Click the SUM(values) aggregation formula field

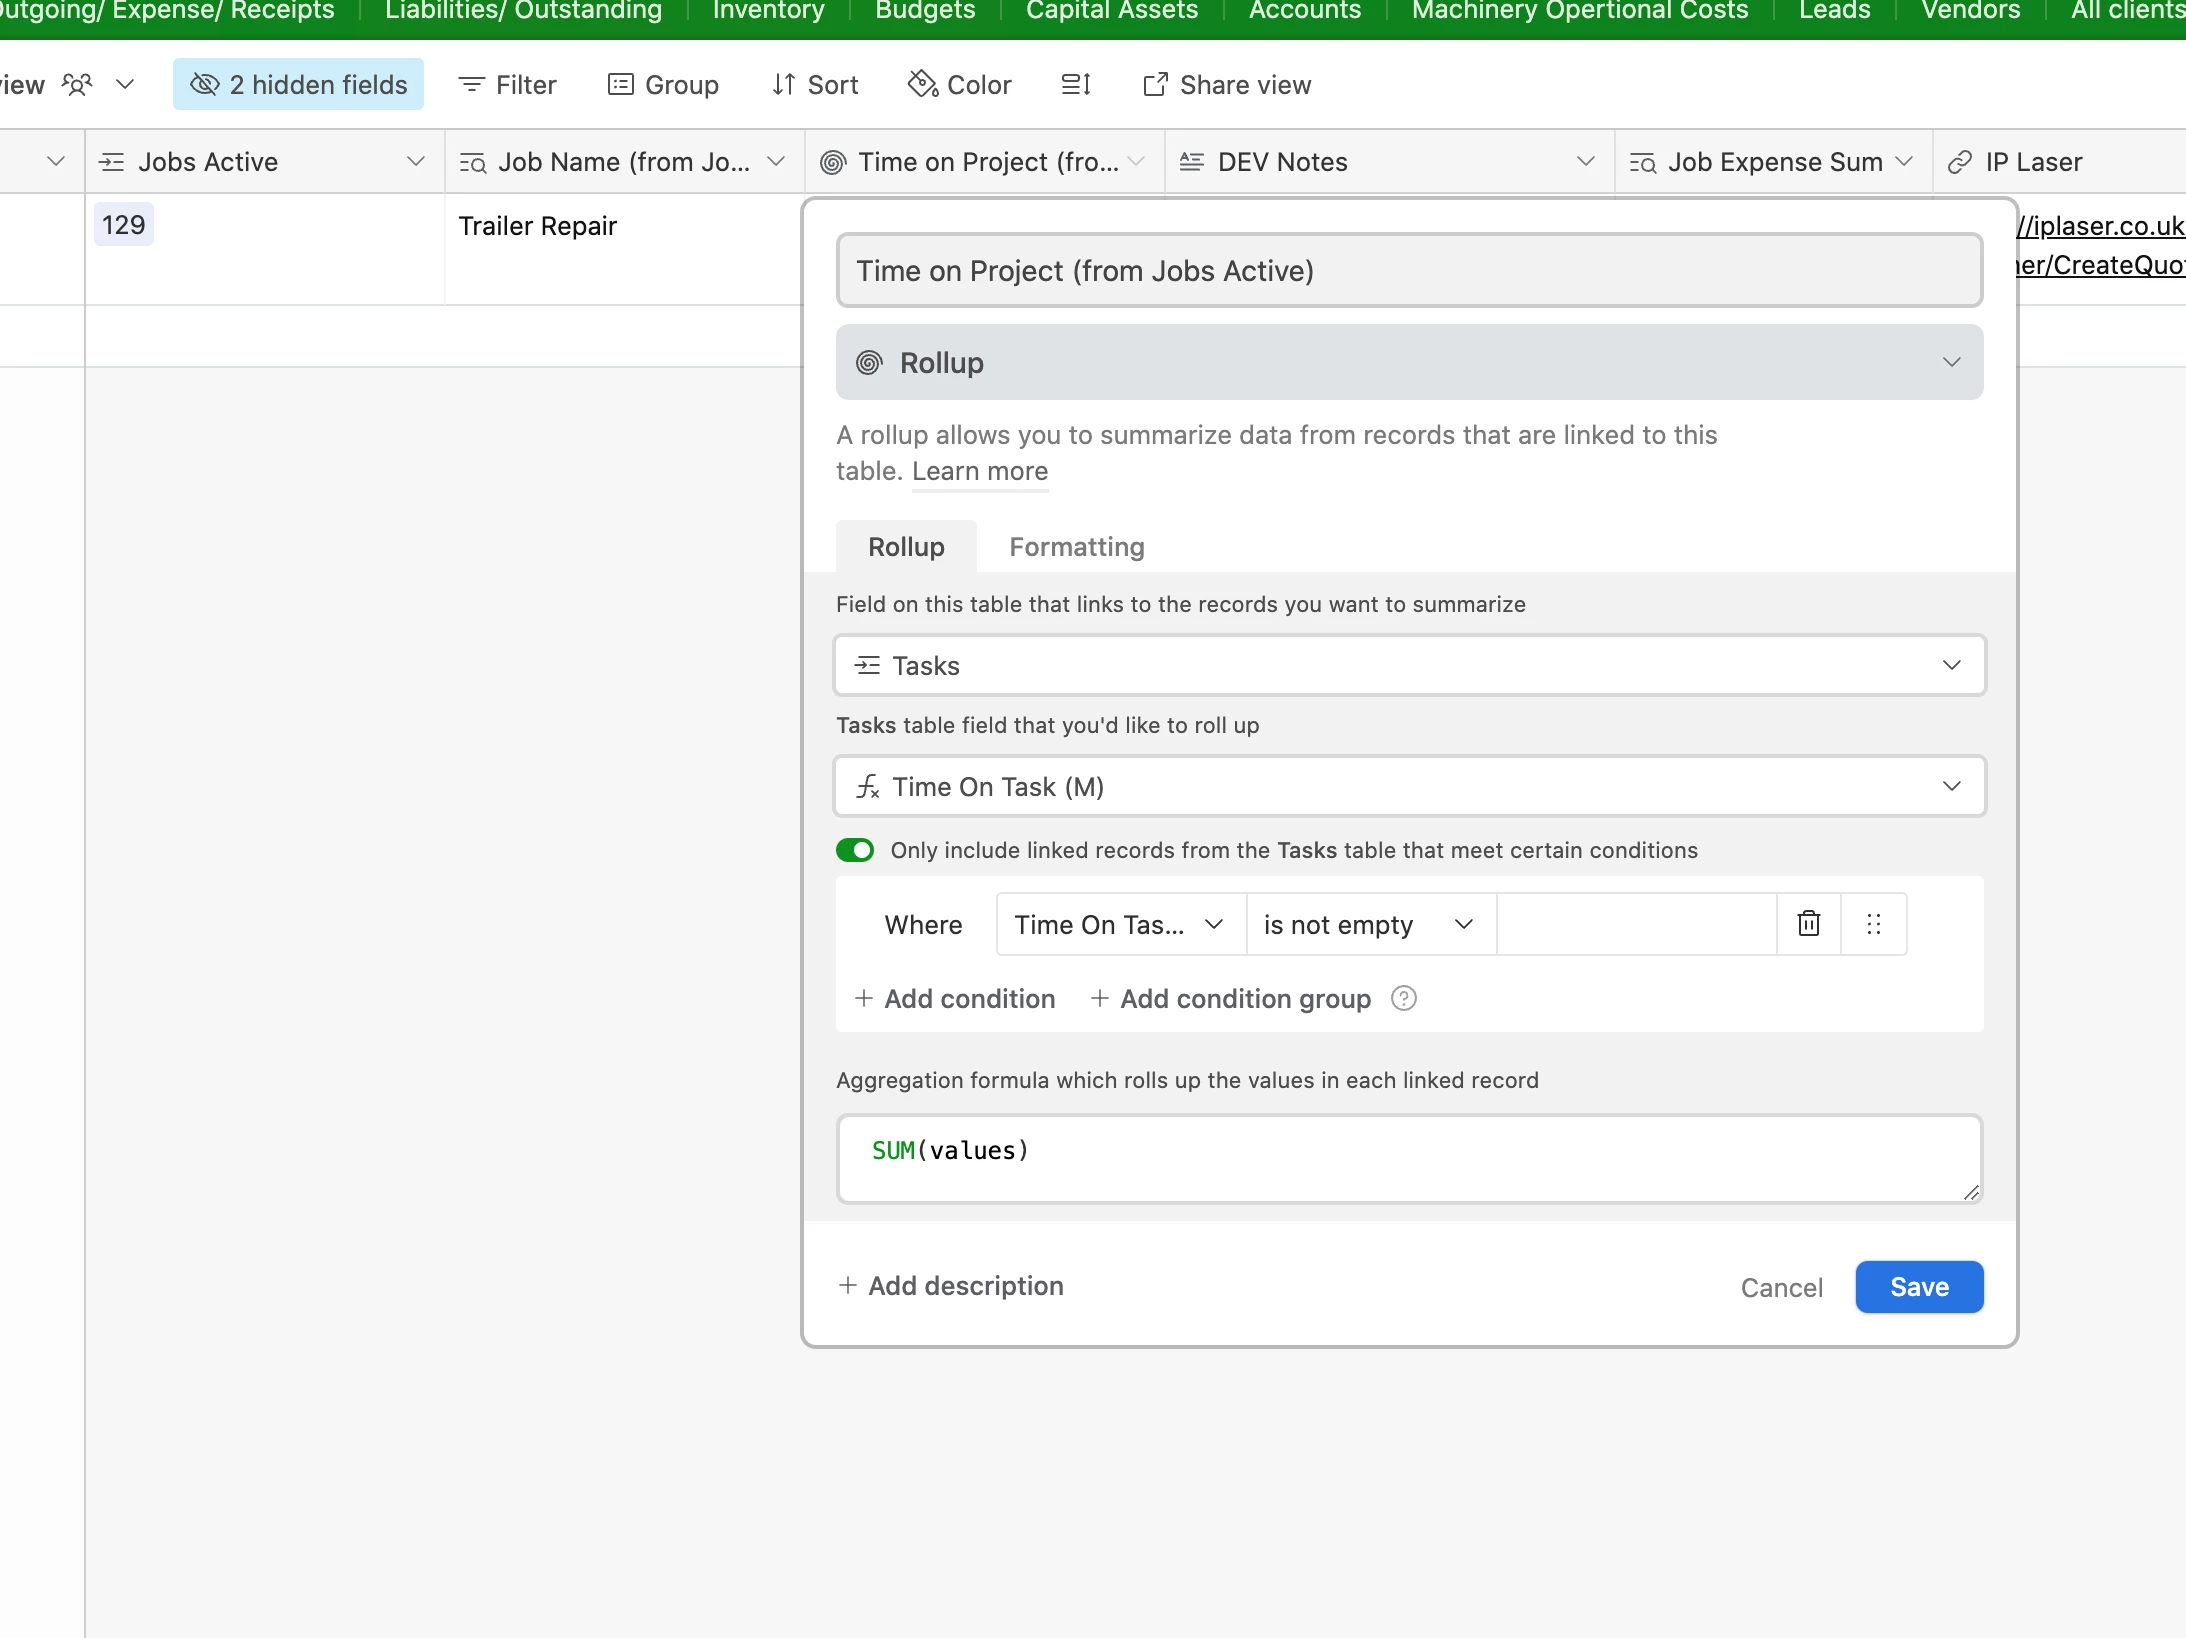[x=1409, y=1158]
